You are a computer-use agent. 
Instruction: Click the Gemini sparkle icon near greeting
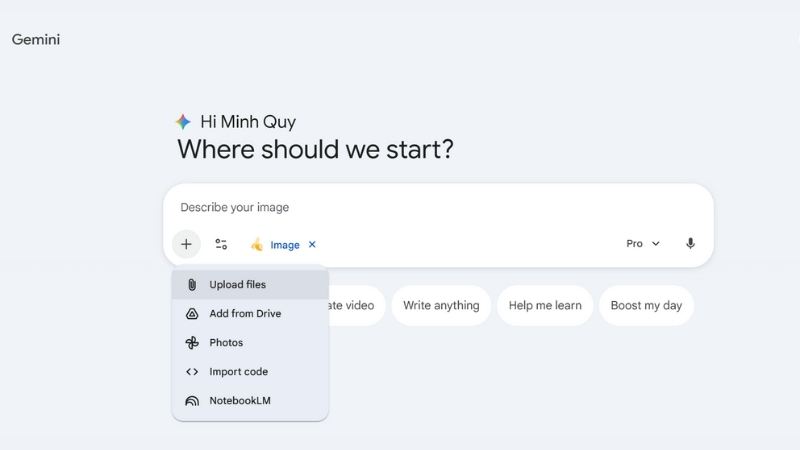183,122
